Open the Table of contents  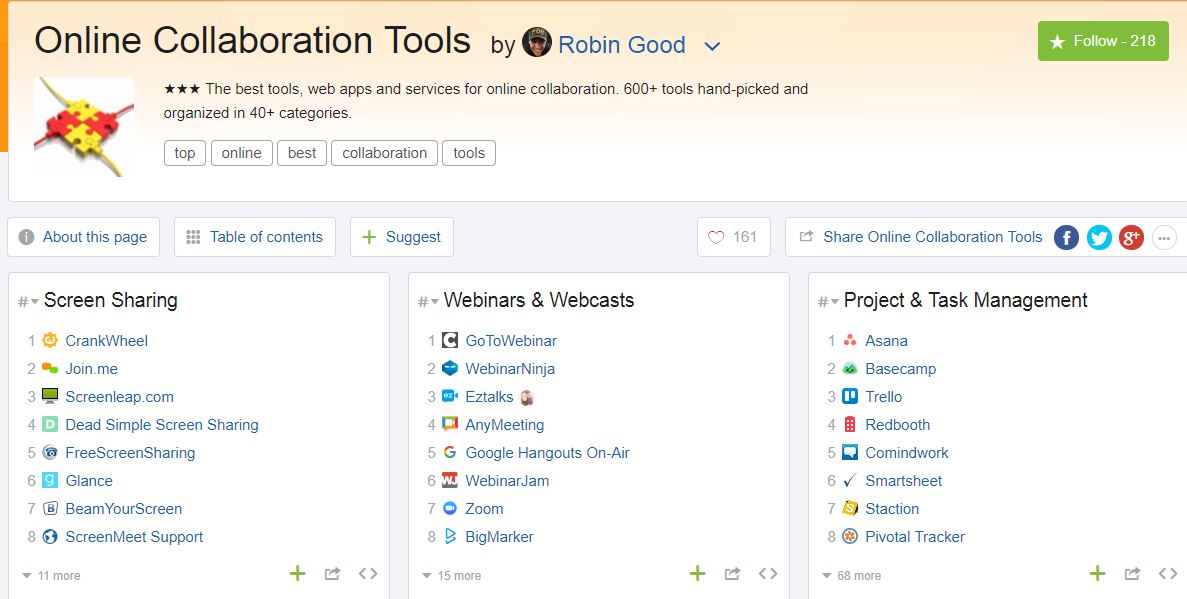(x=254, y=237)
